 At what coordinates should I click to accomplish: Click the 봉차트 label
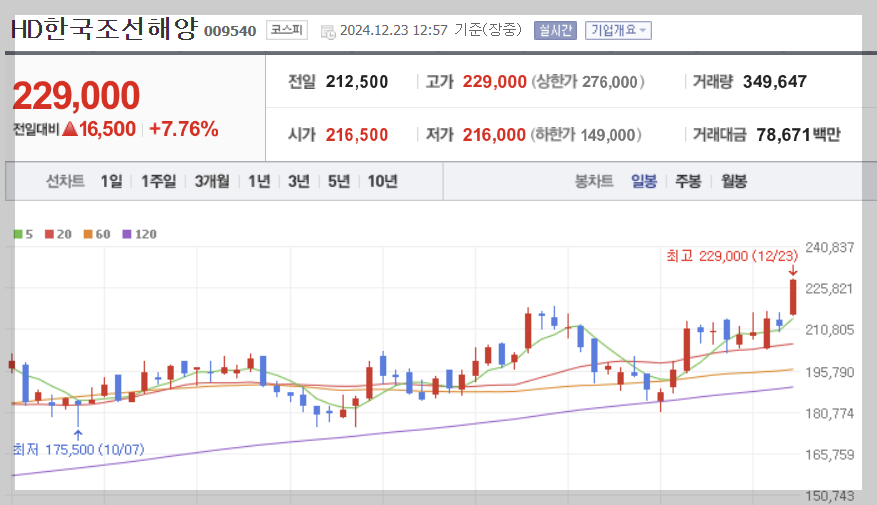594,181
